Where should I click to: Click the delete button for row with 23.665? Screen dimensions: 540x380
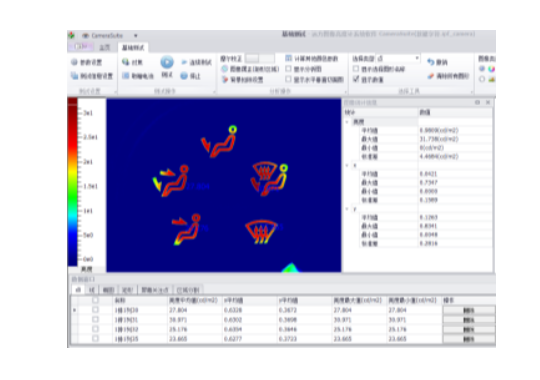coord(469,339)
